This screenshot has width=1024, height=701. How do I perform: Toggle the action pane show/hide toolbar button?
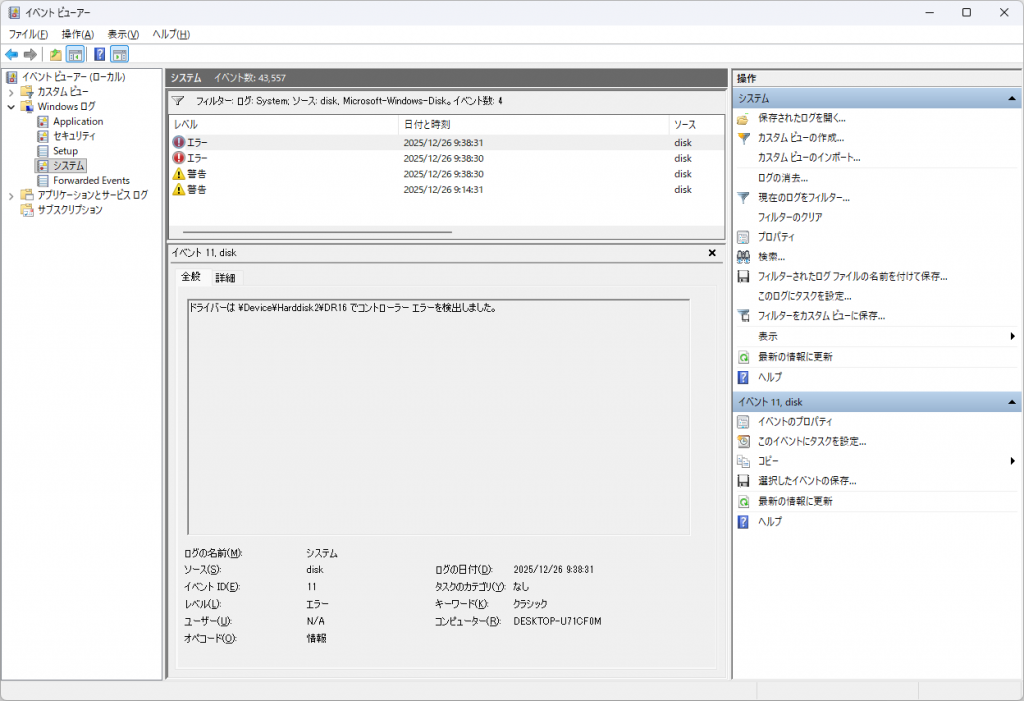(x=119, y=54)
